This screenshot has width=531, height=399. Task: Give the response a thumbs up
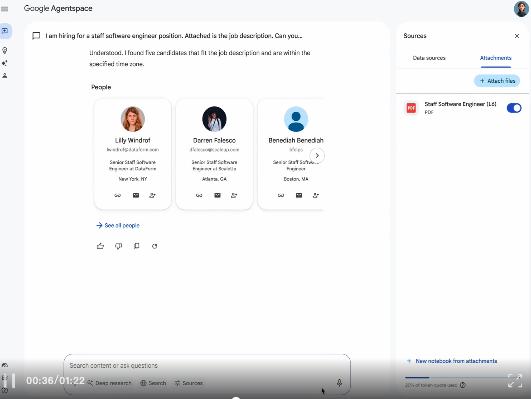click(x=100, y=246)
